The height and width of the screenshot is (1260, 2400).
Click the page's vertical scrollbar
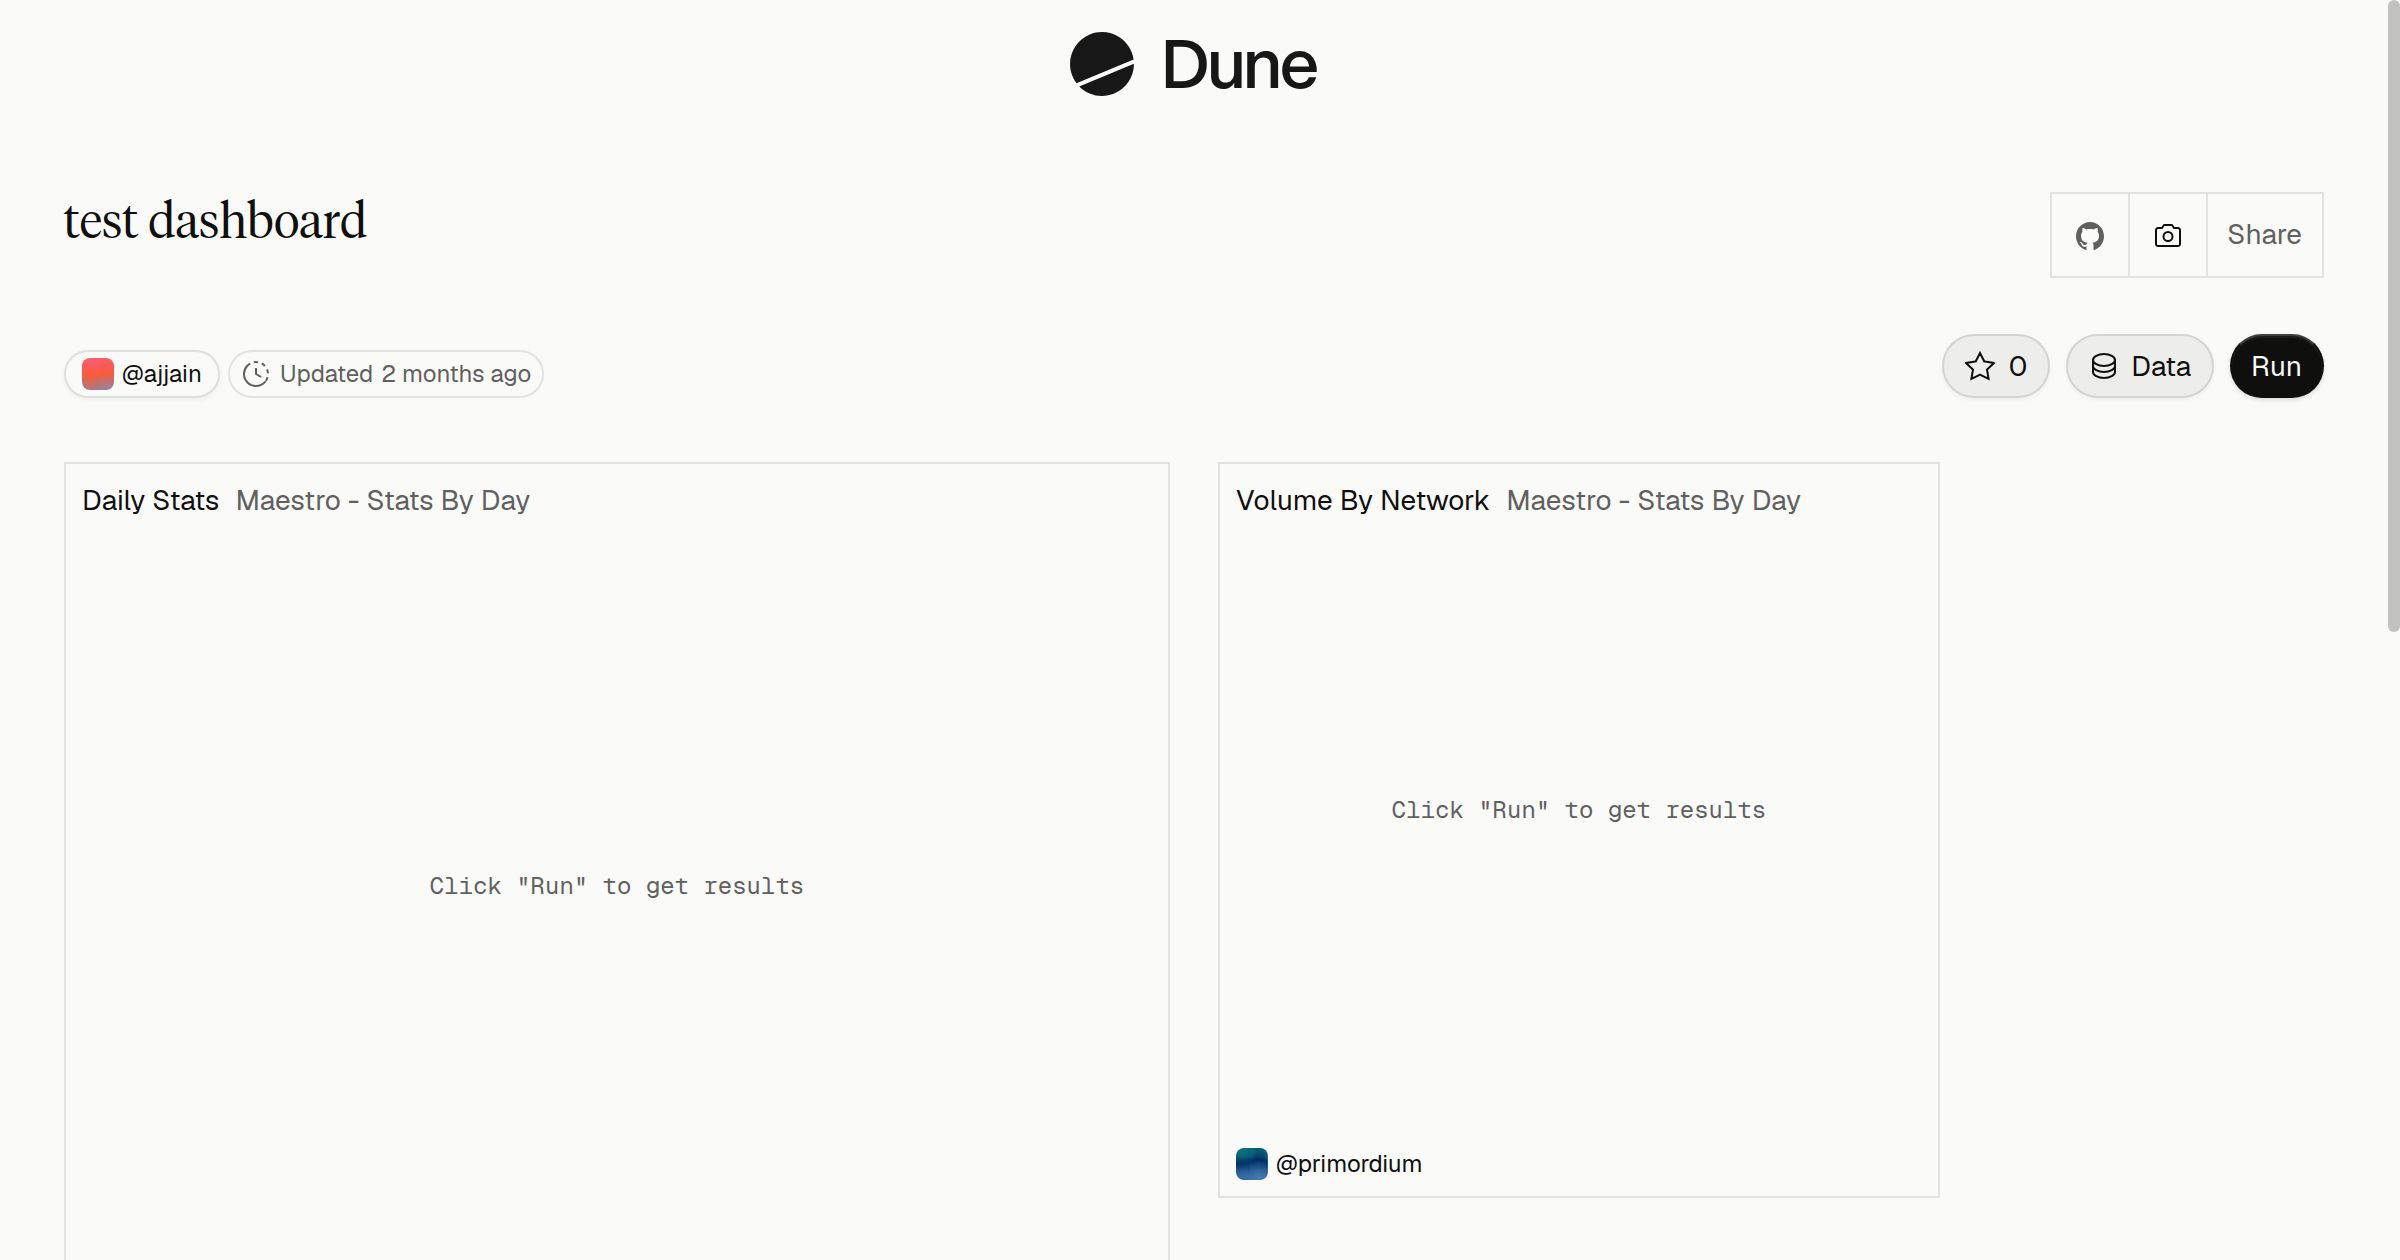tap(2393, 316)
